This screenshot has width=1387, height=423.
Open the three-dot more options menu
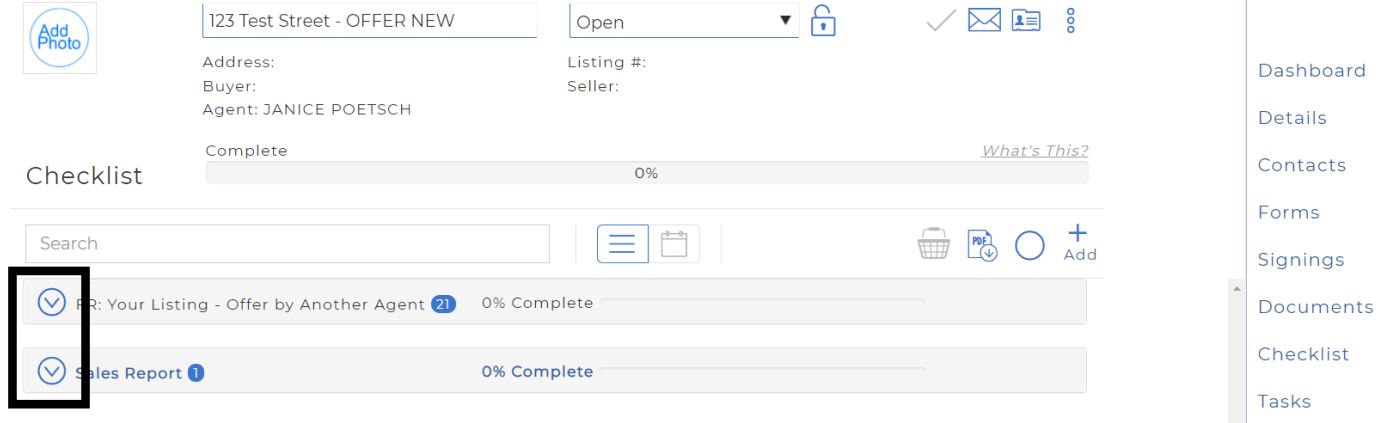pyautogui.click(x=1071, y=20)
